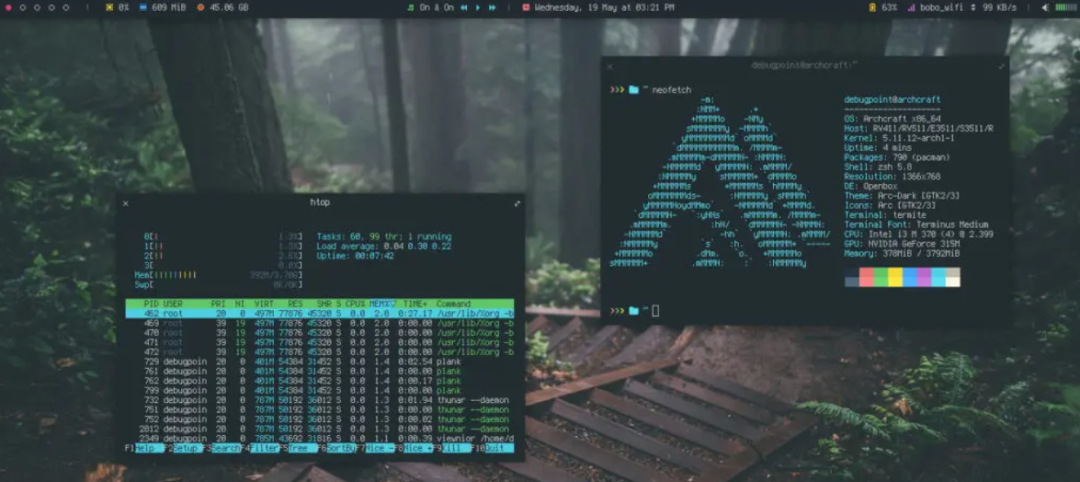
Task: Sort htop by the CPU% column
Action: (355, 304)
